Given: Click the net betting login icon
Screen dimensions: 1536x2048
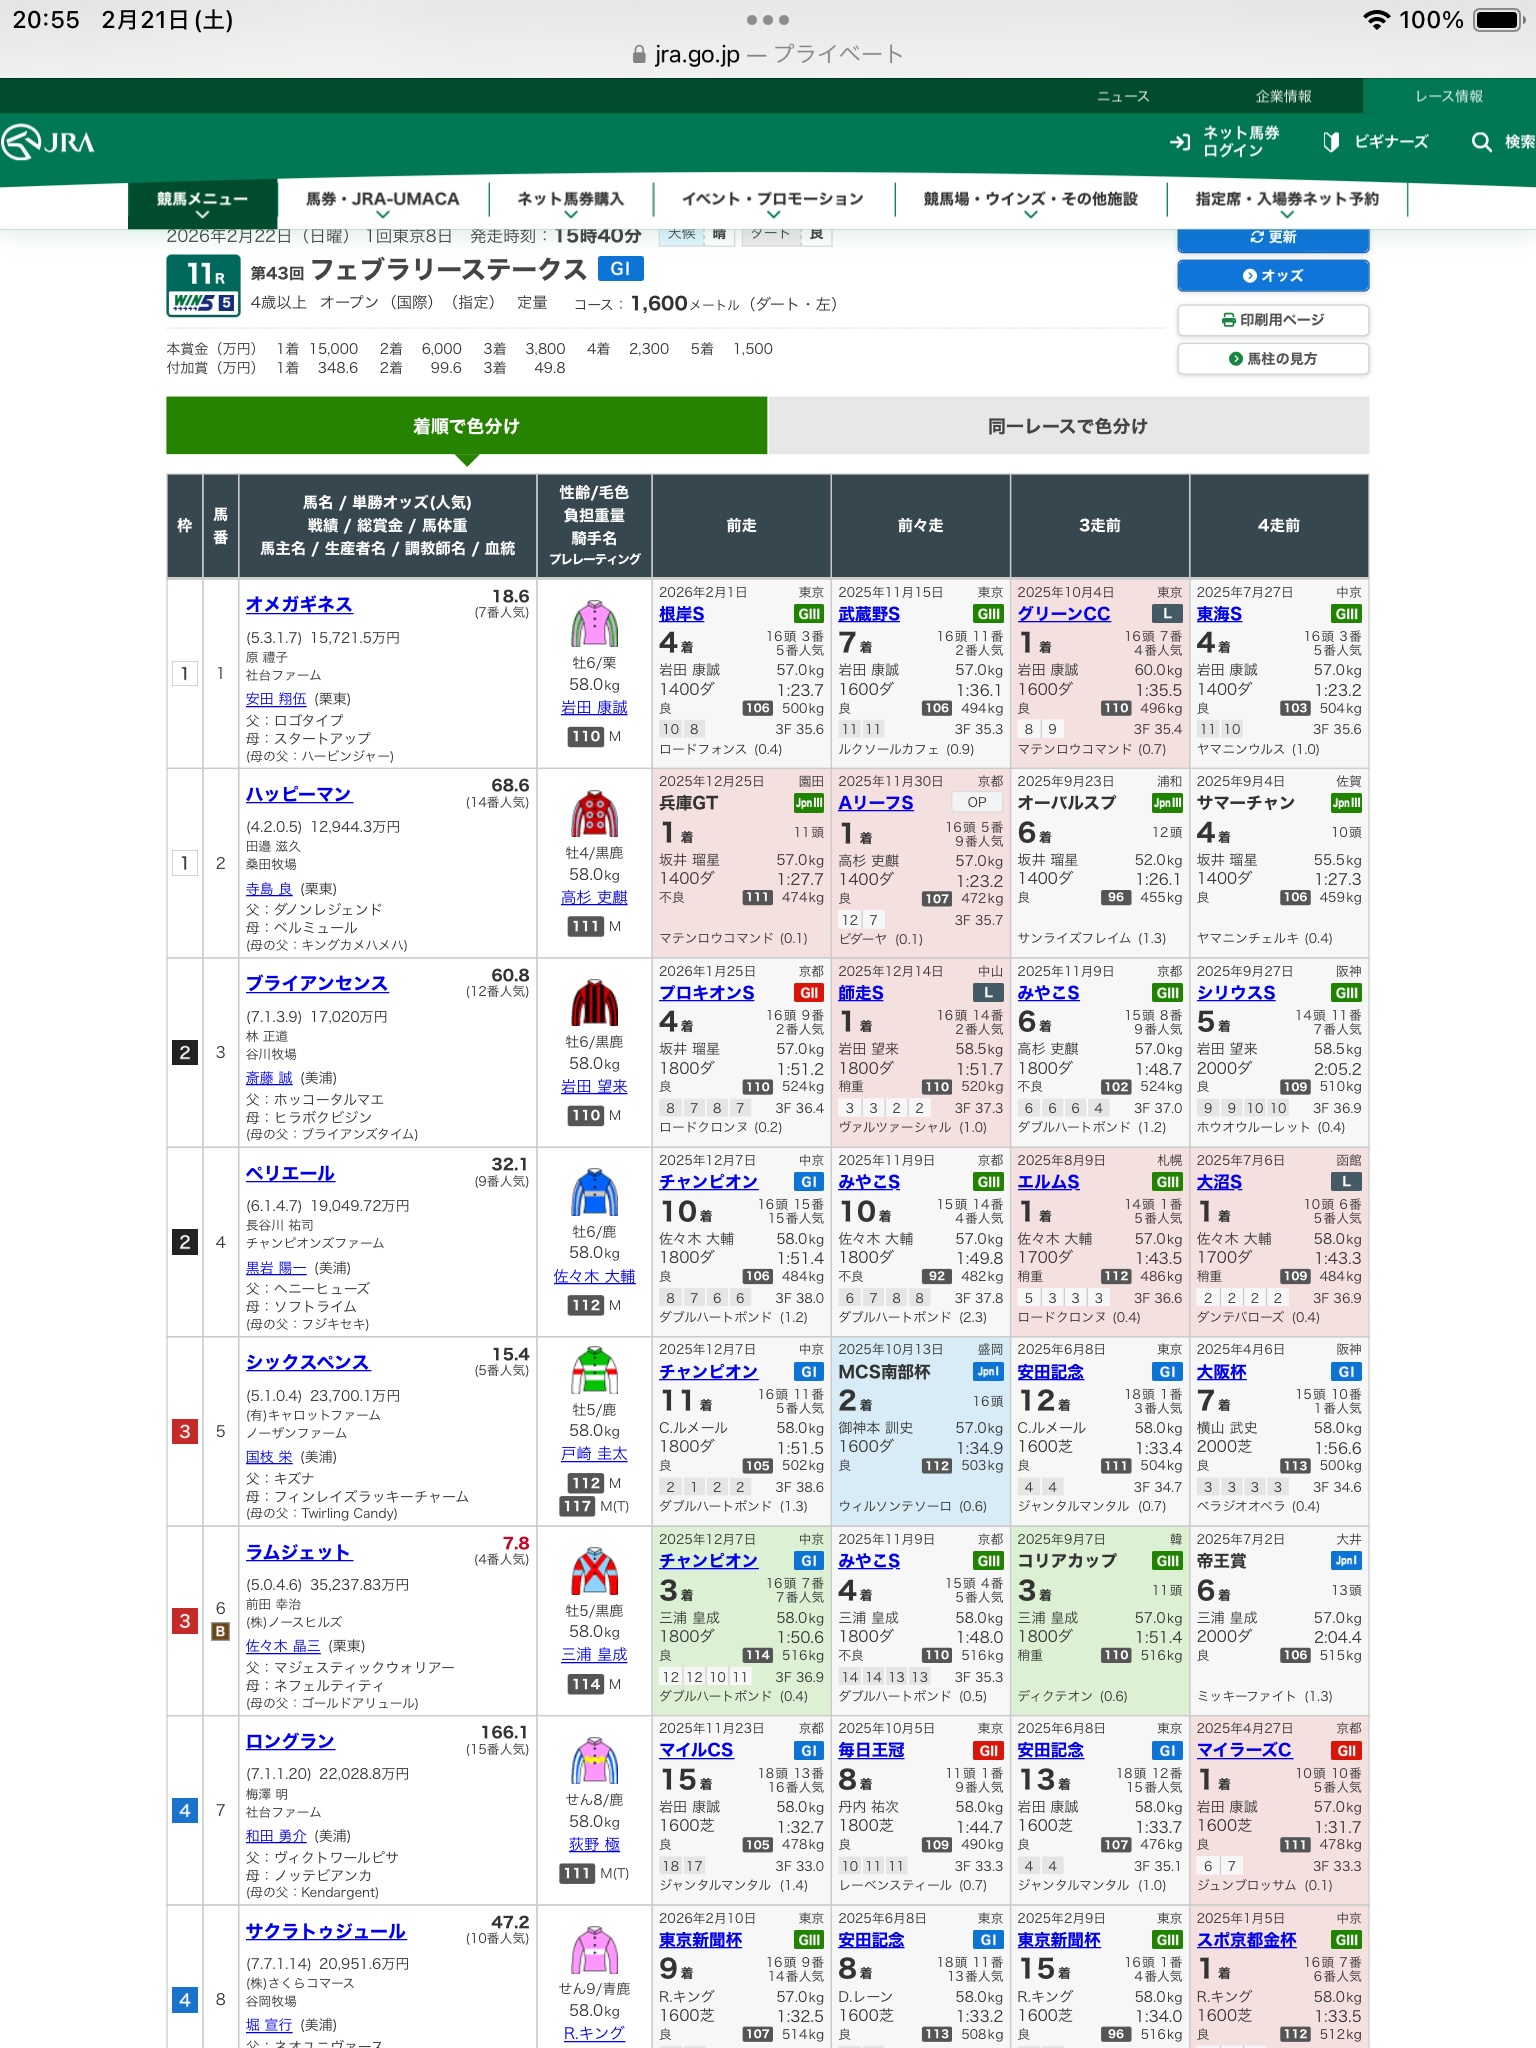Looking at the screenshot, I should [1180, 142].
